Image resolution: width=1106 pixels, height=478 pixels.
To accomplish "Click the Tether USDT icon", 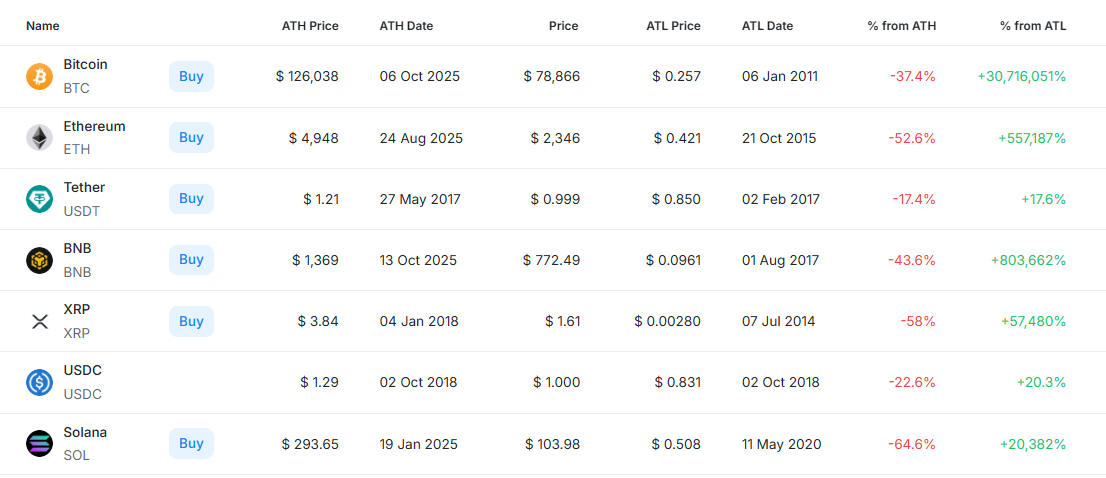I will [39, 199].
